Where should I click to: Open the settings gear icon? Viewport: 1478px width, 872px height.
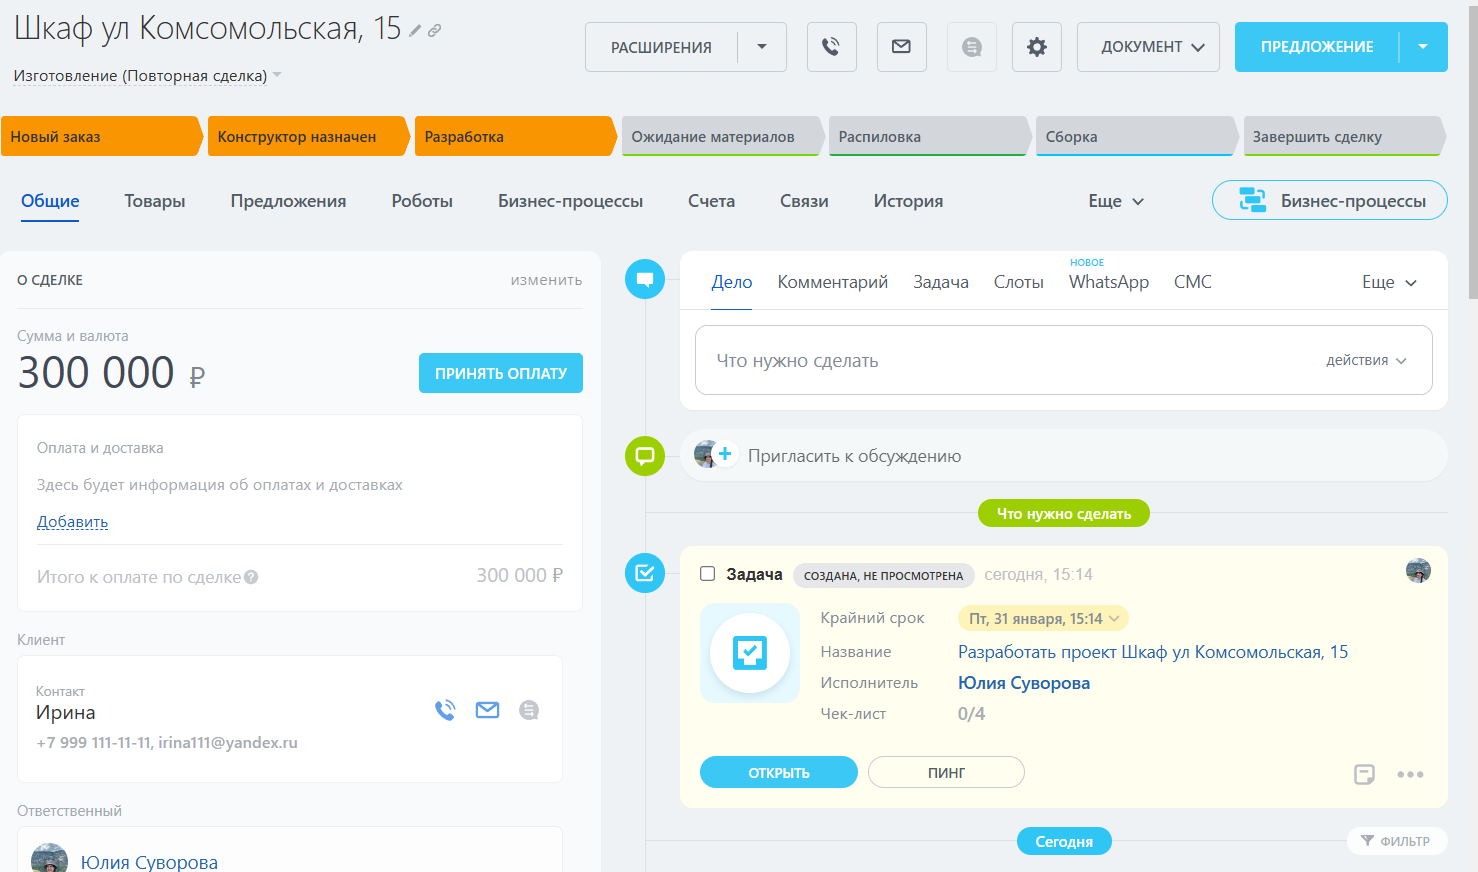(1036, 47)
